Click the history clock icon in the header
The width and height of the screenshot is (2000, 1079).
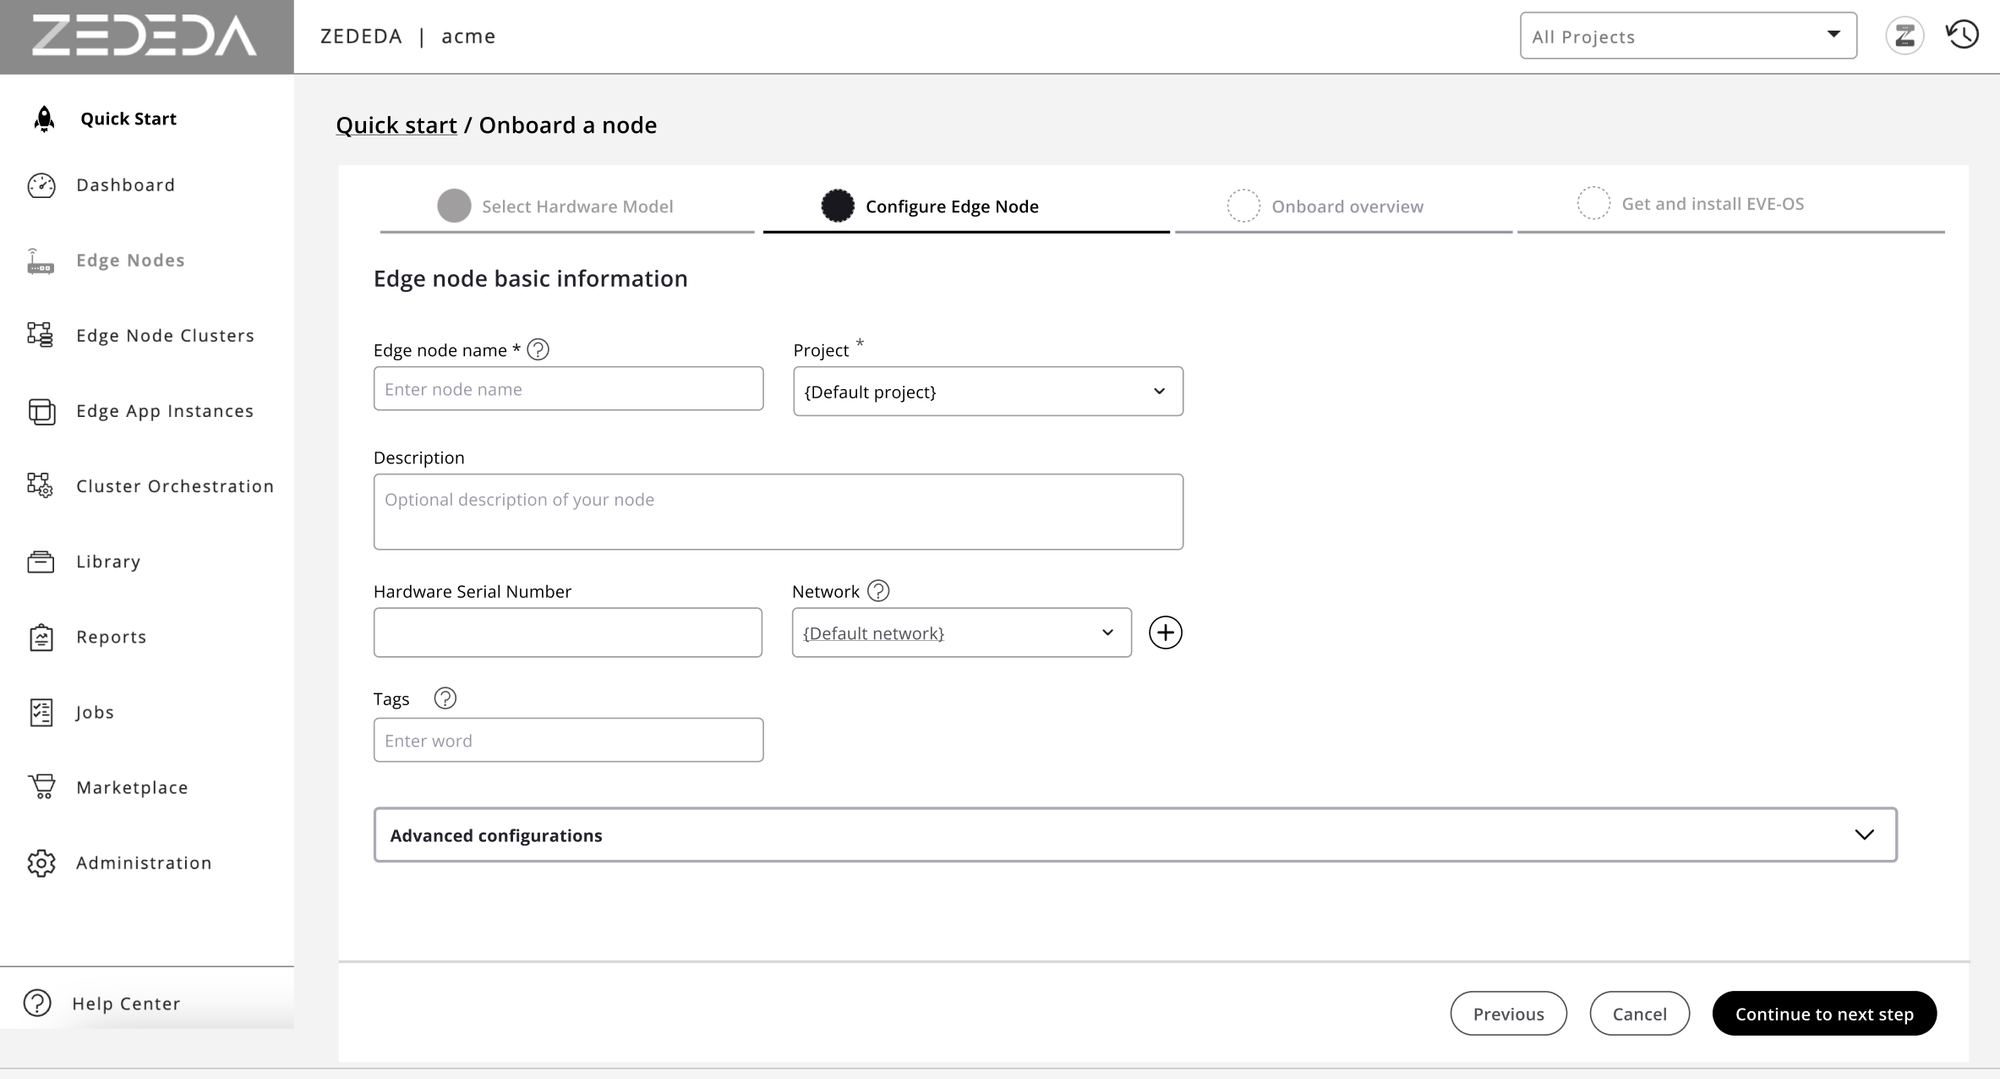coord(1961,34)
